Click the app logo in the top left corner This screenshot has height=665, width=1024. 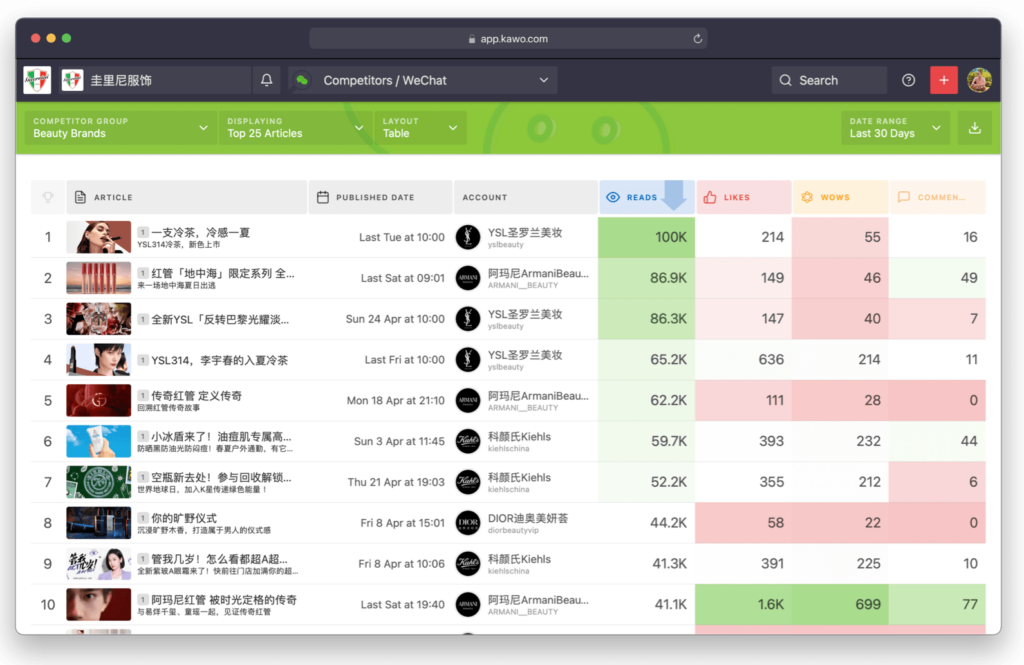(37, 80)
